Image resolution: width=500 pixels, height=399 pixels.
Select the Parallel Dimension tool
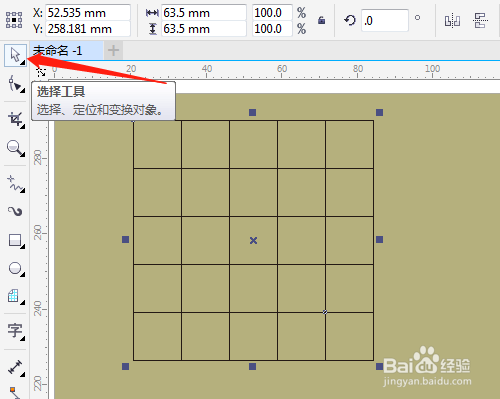click(x=15, y=367)
